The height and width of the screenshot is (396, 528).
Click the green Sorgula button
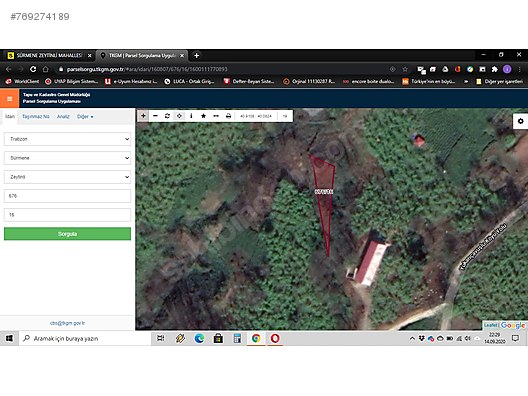click(x=67, y=234)
